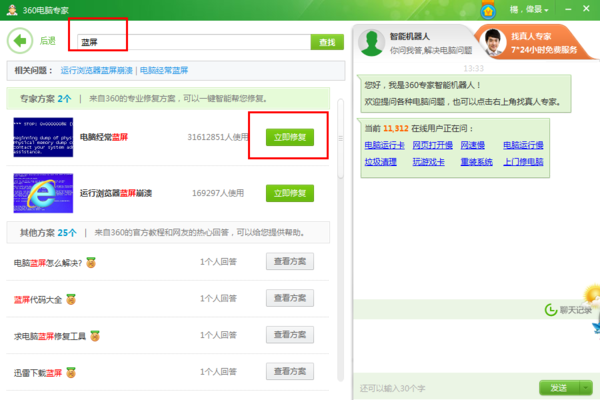Click the gold medal badge in title bar
Screen dimensions: 600x400
488,10
